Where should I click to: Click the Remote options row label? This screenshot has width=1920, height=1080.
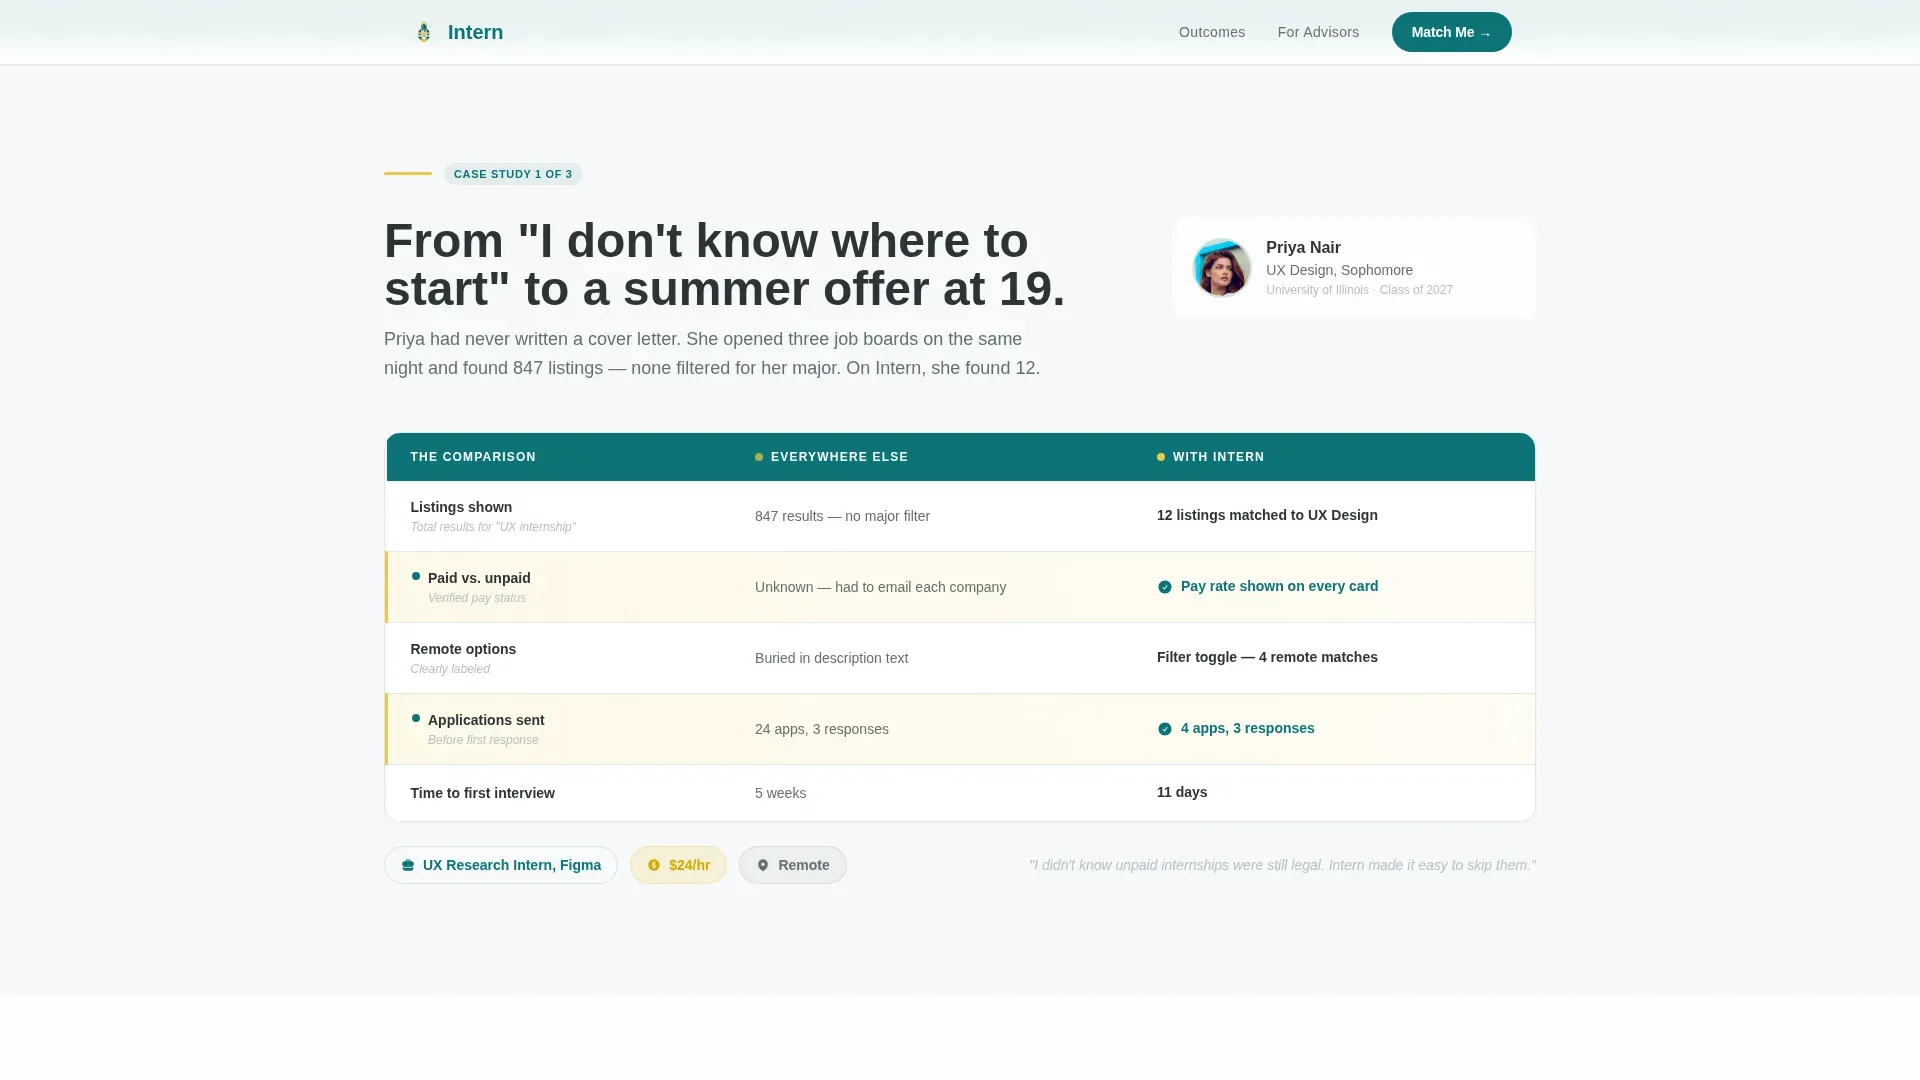(x=463, y=649)
